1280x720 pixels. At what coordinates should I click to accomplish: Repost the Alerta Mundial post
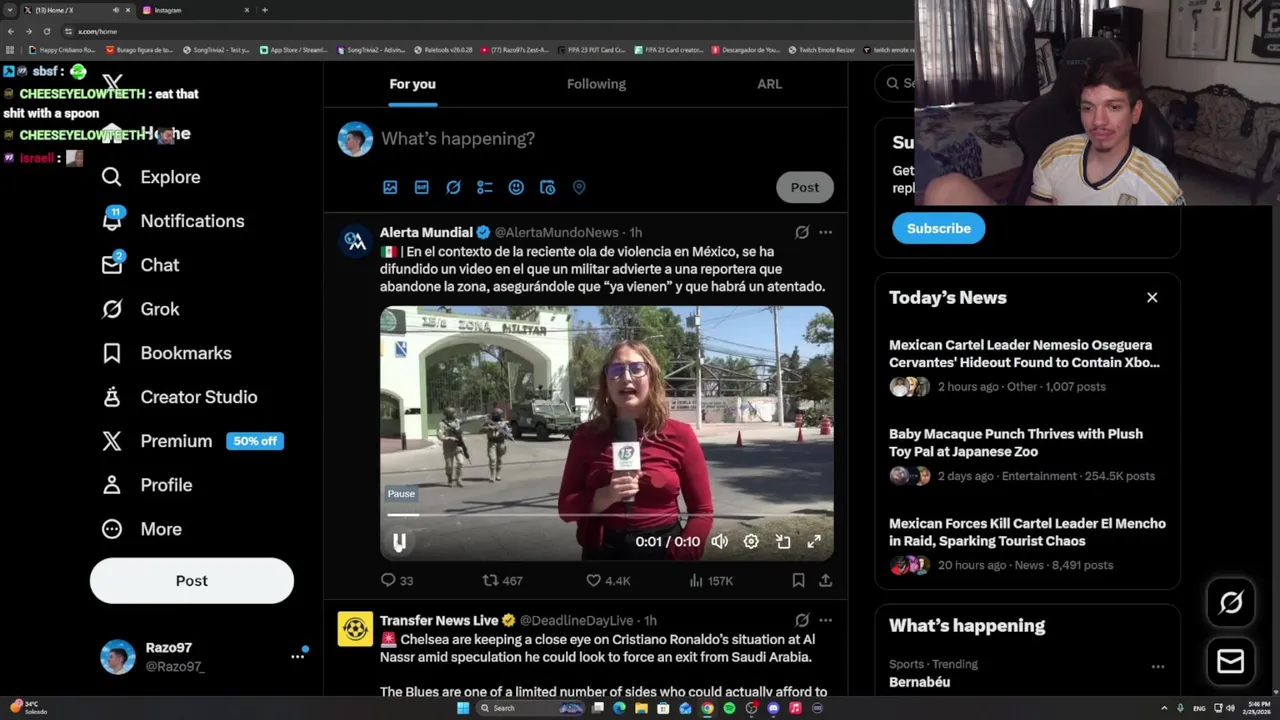(x=503, y=580)
